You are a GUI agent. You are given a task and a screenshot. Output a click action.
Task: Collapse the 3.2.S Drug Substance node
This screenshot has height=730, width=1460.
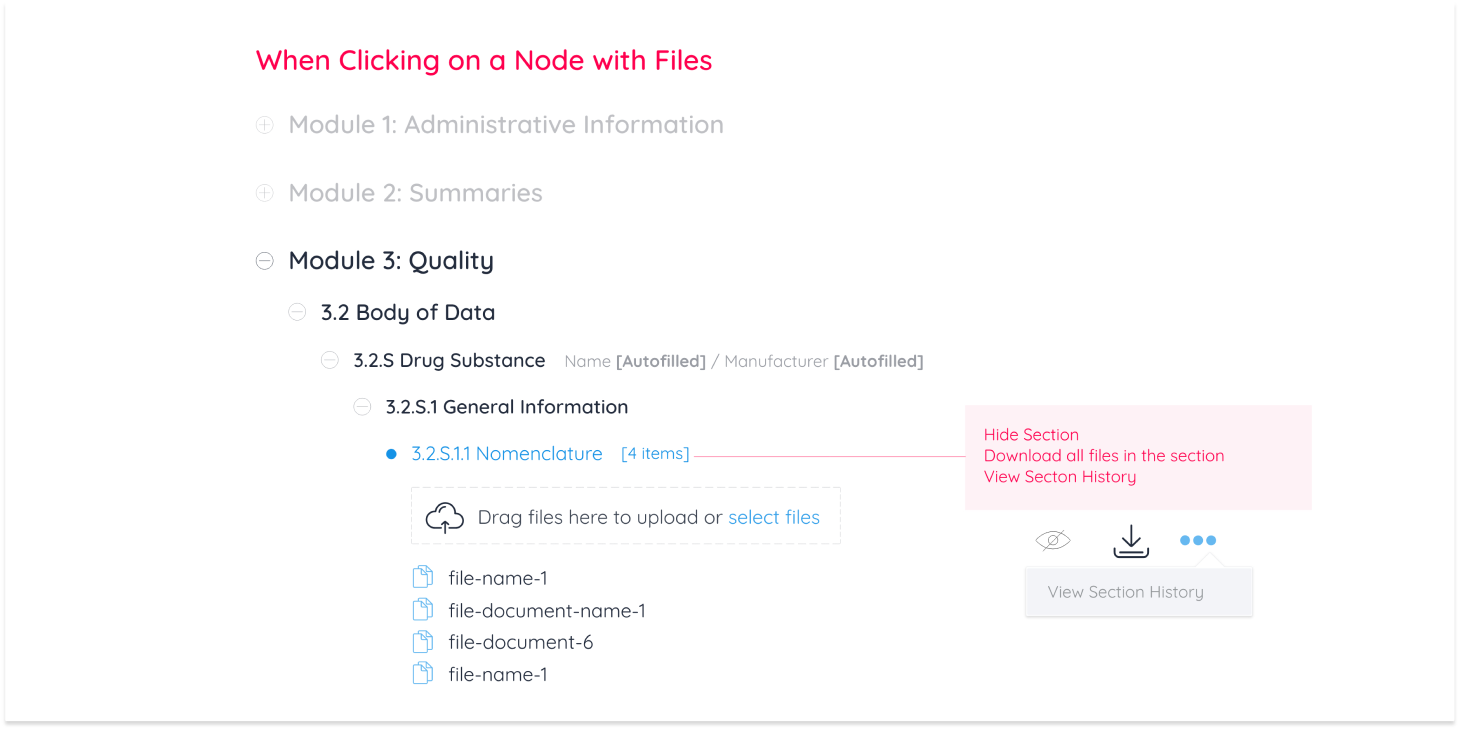[x=330, y=360]
